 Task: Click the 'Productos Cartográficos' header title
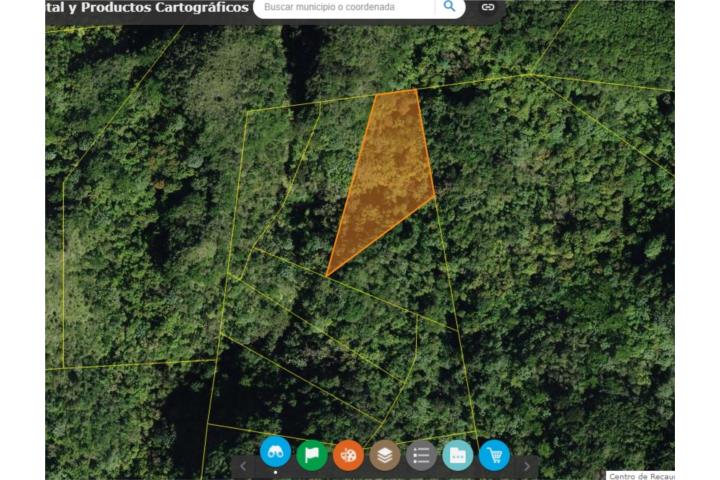[x=164, y=7]
